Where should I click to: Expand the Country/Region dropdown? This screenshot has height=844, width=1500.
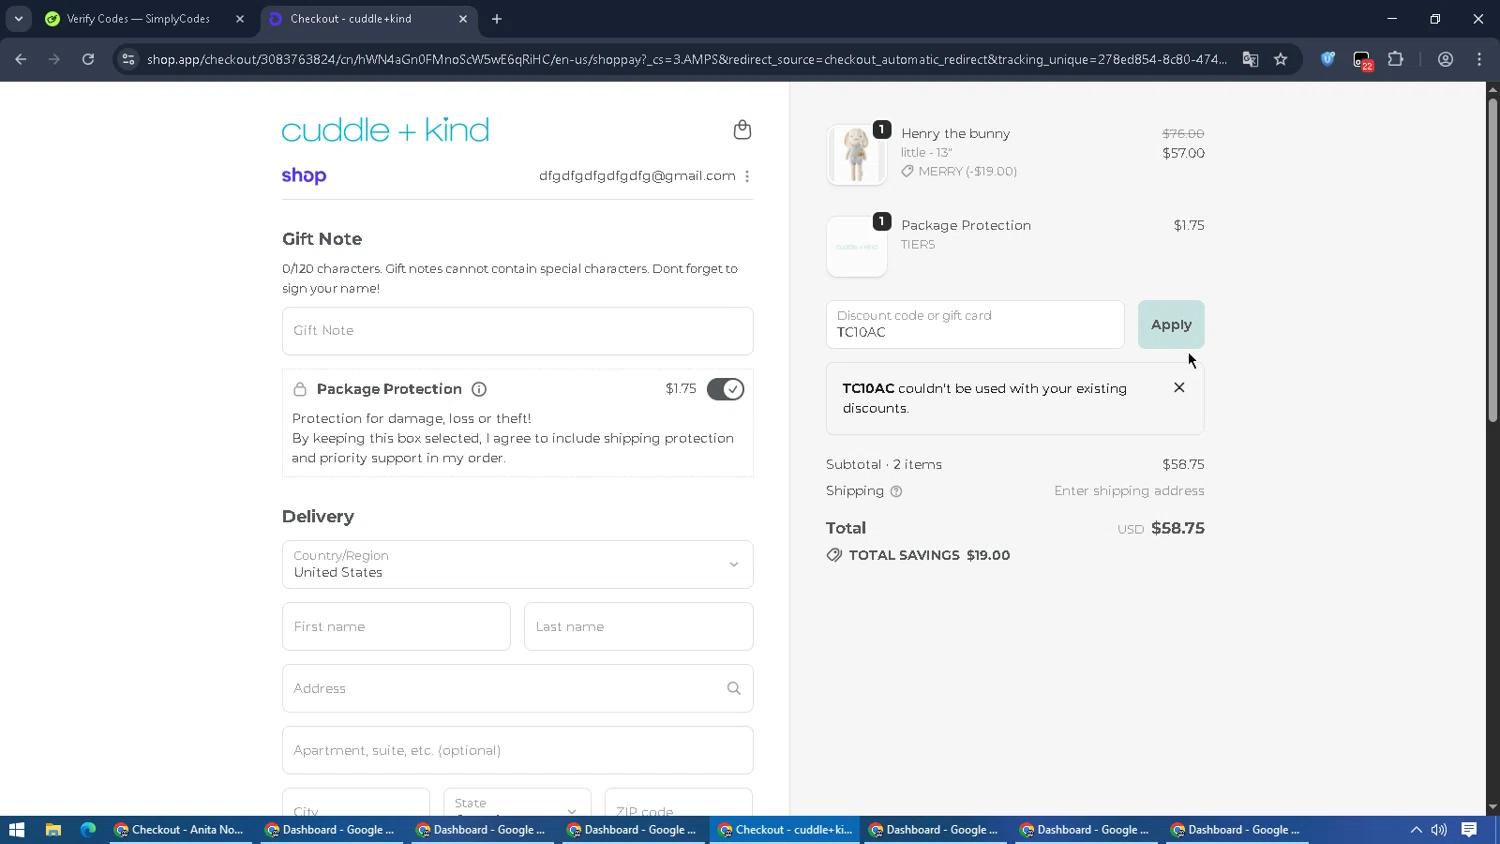coord(517,564)
